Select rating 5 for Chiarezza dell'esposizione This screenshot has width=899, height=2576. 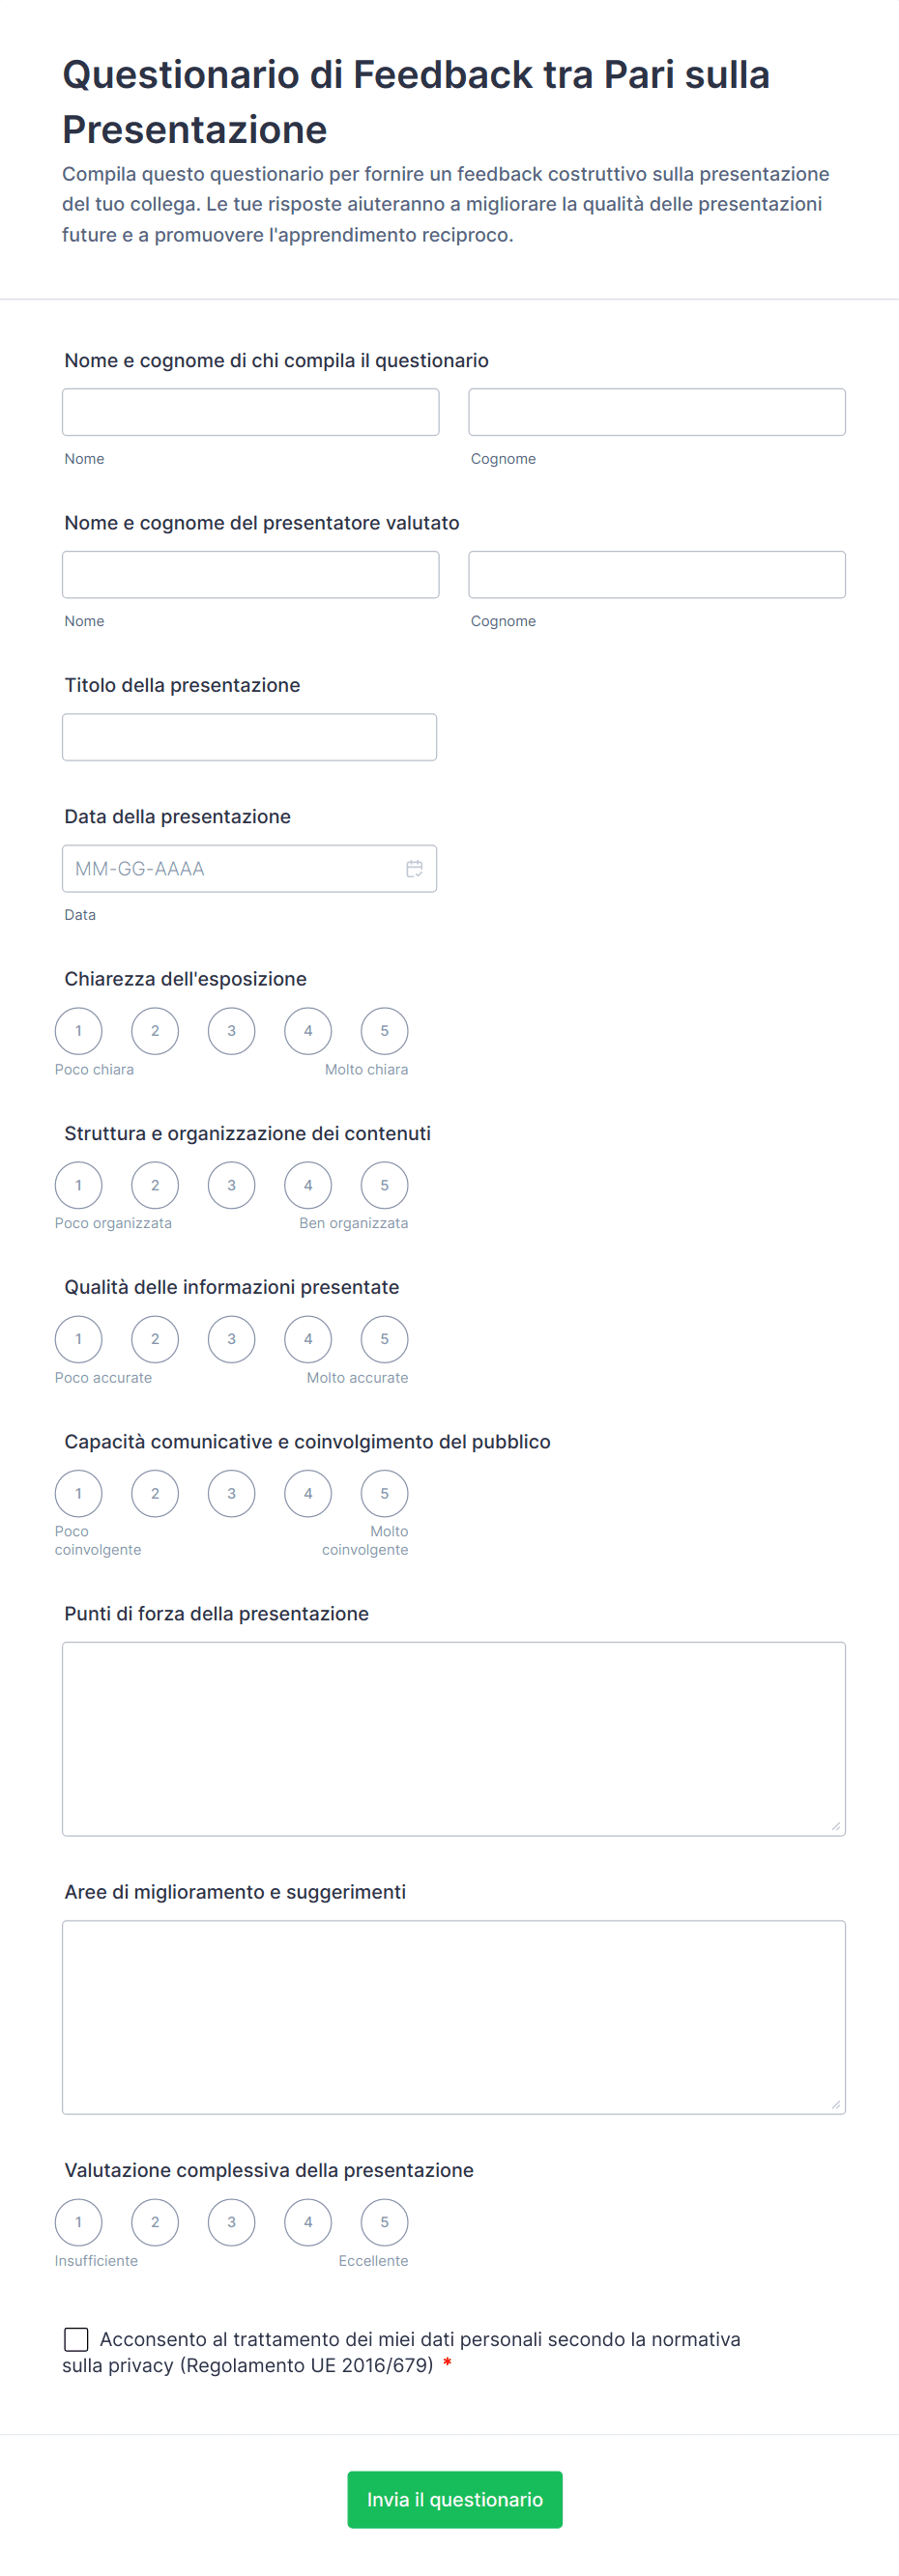tap(384, 1031)
